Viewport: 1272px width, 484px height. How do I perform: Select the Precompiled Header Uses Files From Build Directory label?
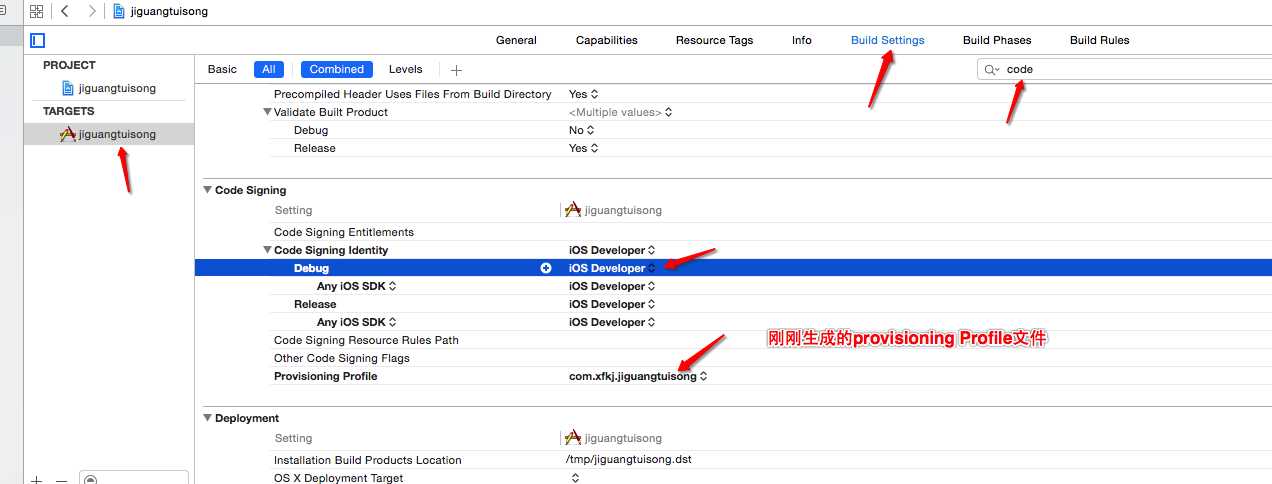point(413,94)
